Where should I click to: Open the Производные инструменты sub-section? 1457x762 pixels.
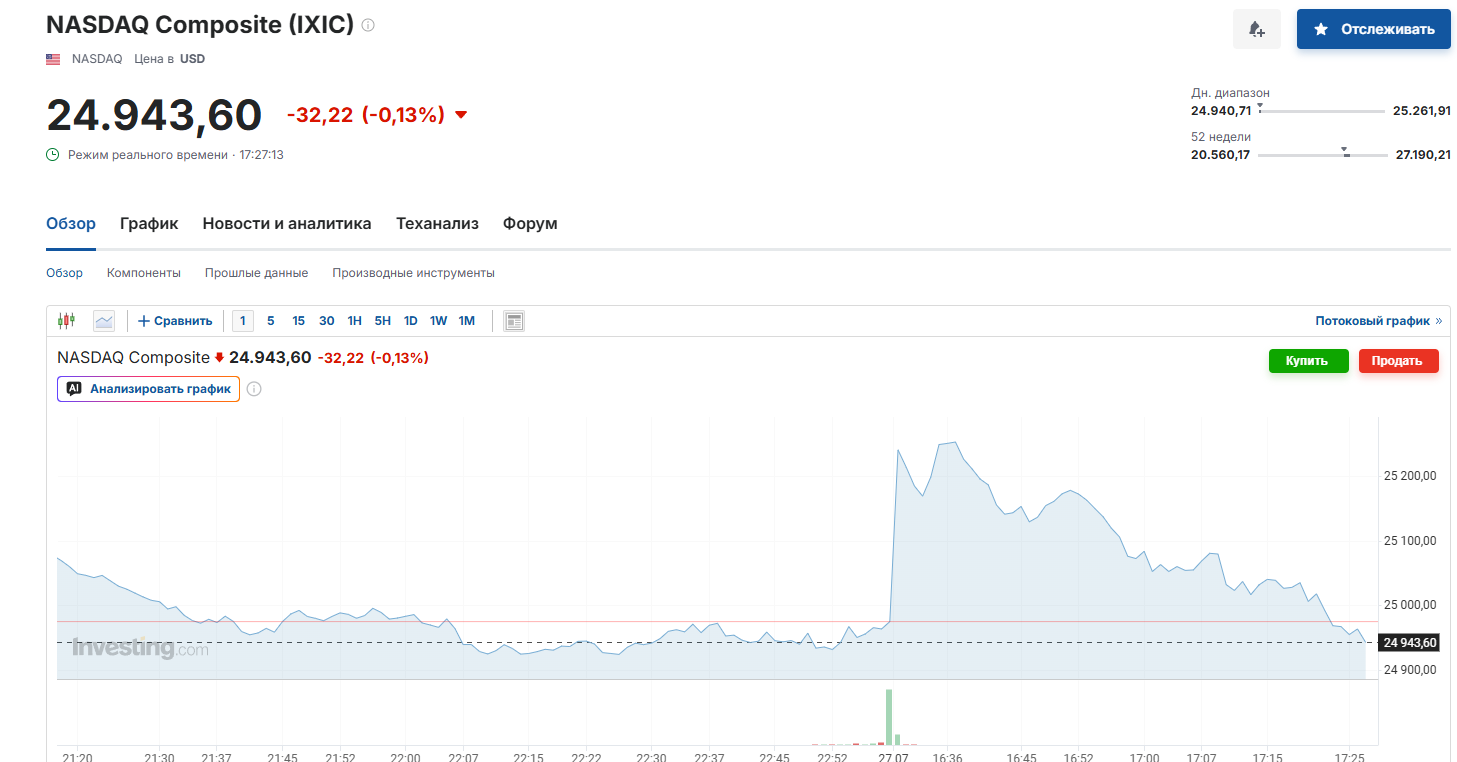[413, 273]
